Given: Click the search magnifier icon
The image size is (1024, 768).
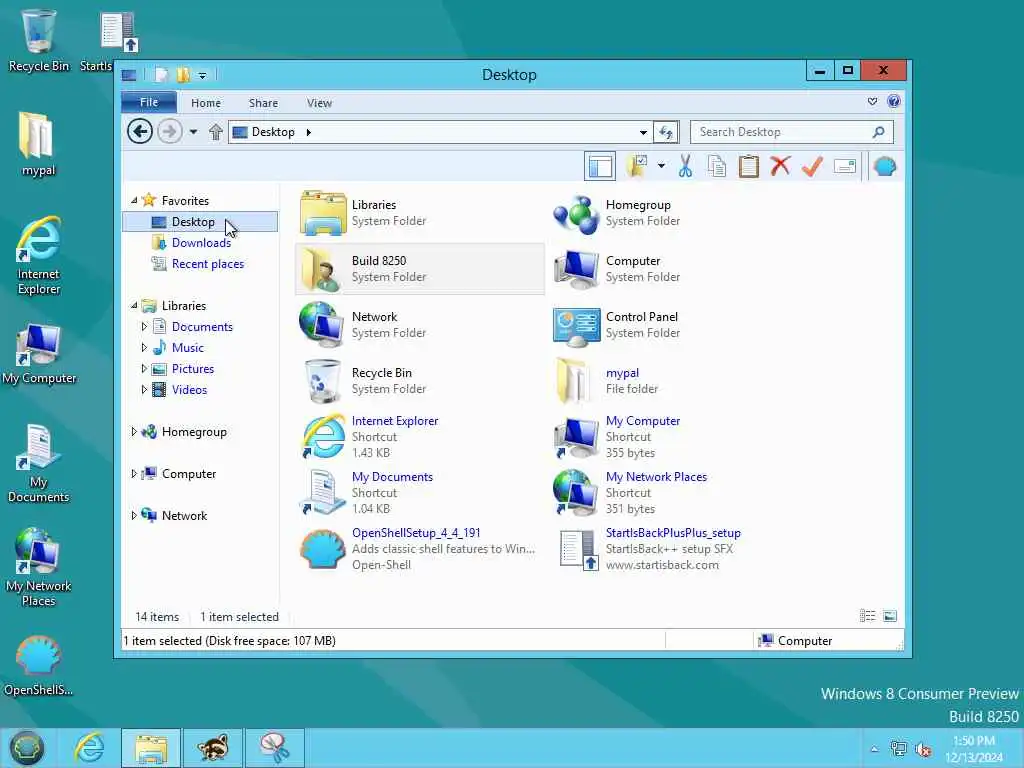Looking at the screenshot, I should [878, 132].
